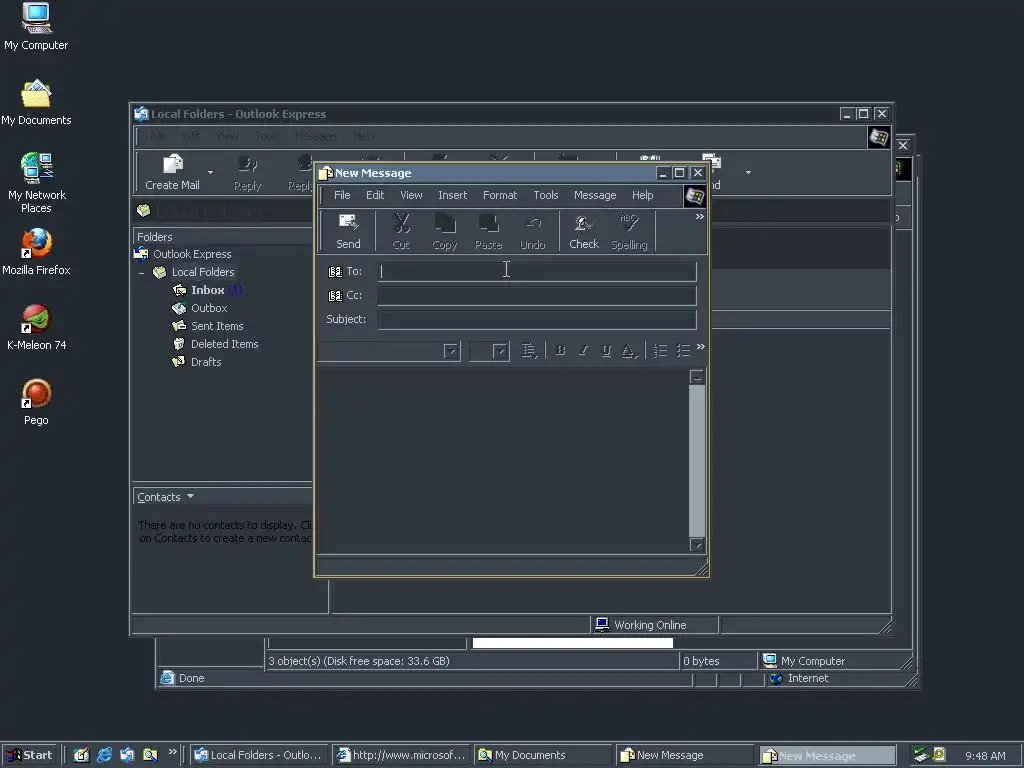
Task: Open My Computer desktop icon
Action: [36, 26]
